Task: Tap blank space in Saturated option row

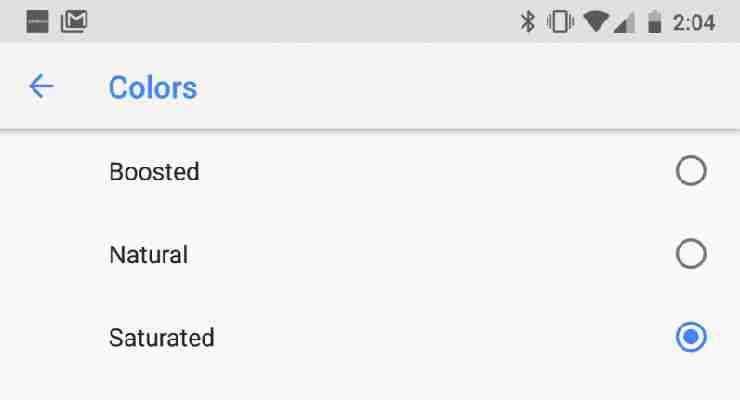Action: click(425, 338)
